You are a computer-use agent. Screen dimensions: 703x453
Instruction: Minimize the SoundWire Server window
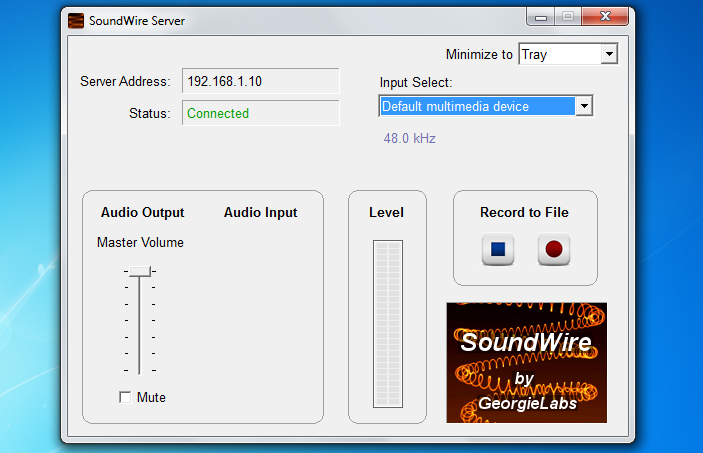point(542,16)
